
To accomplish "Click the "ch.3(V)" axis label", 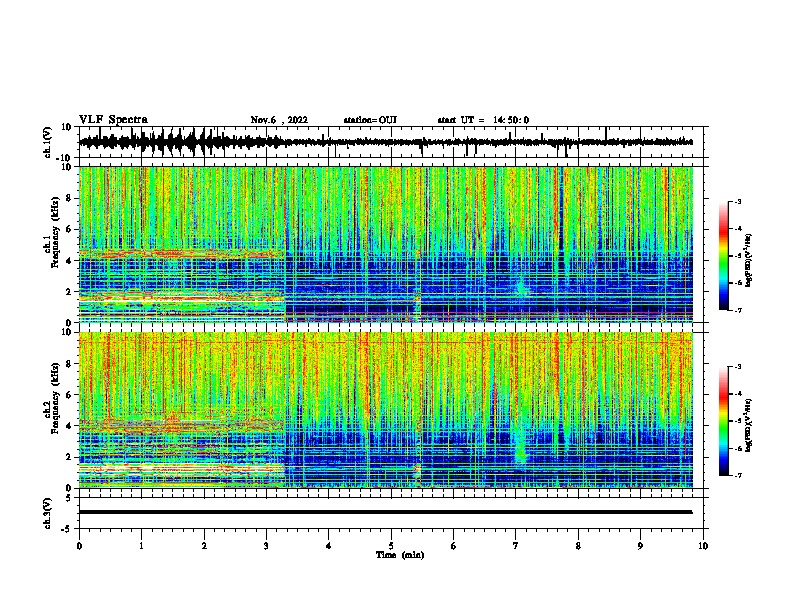I will (x=48, y=513).
